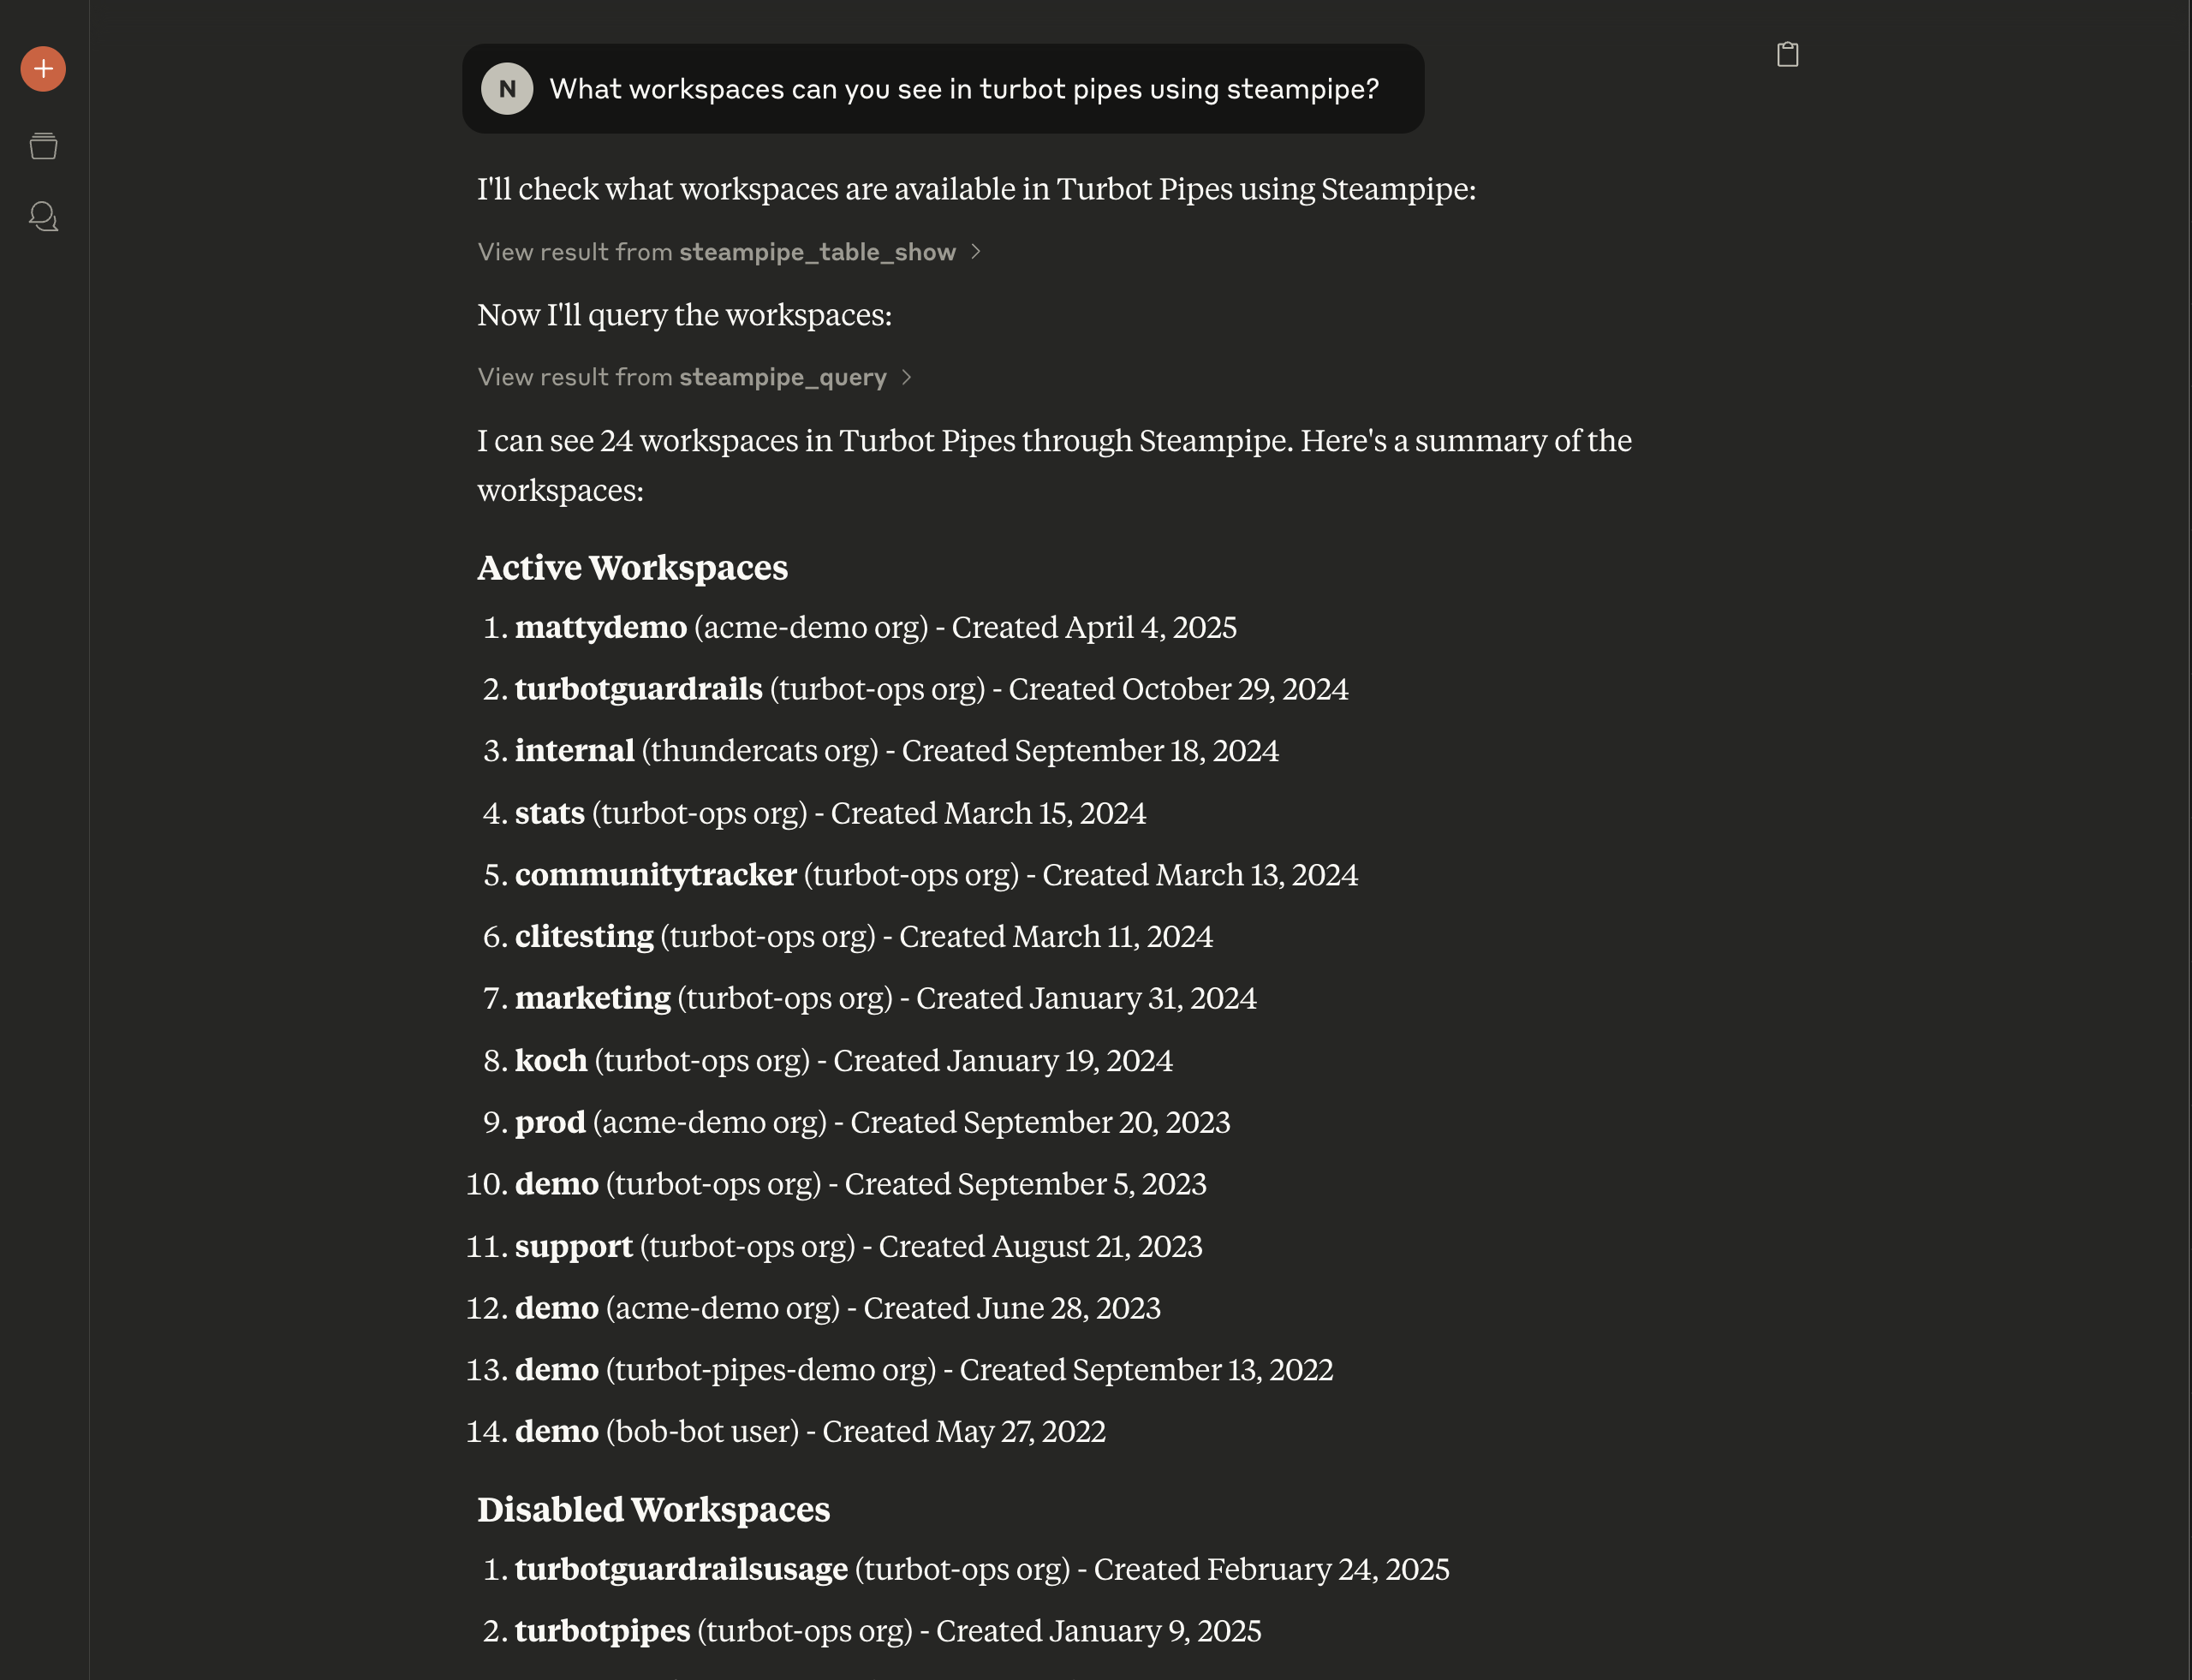Click the communitytracker workspace name

click(x=655, y=875)
